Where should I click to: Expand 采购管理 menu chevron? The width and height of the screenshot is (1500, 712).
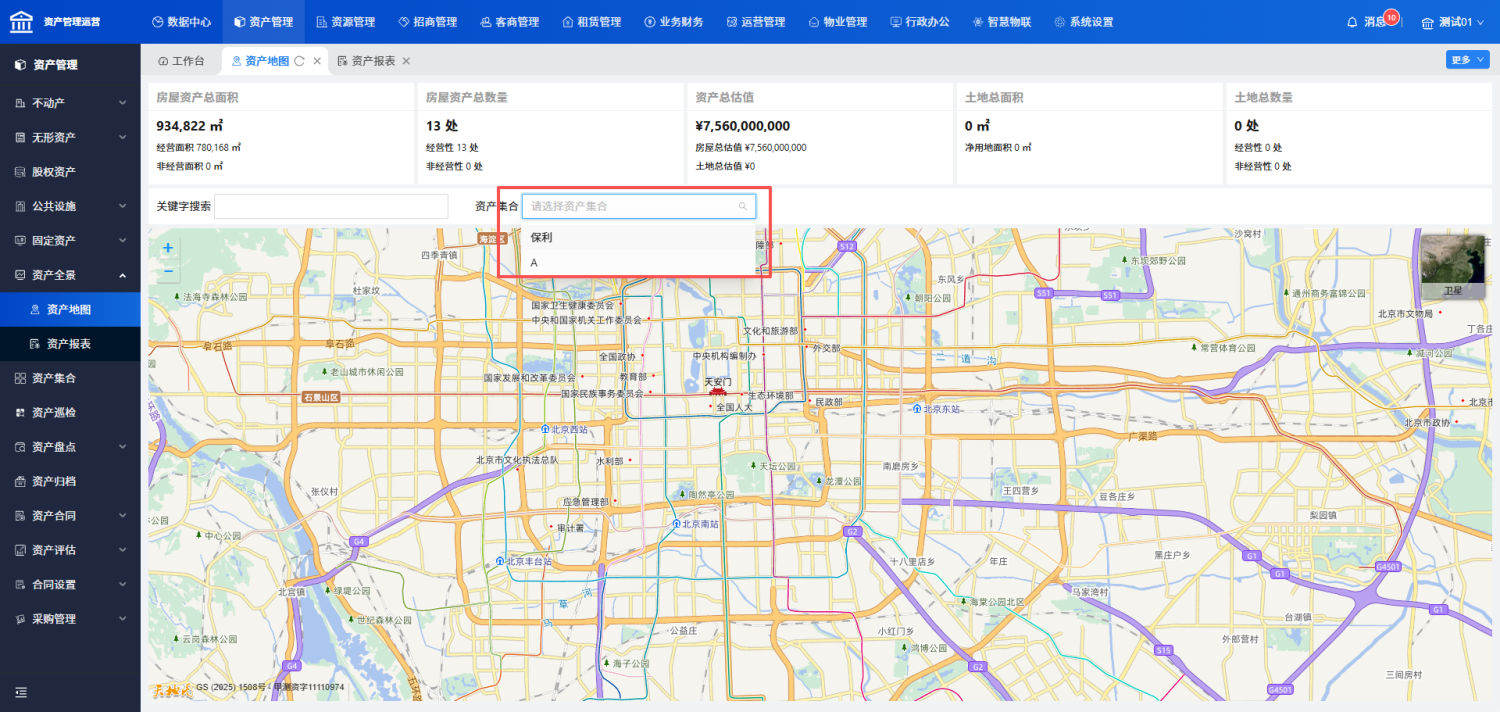122,619
